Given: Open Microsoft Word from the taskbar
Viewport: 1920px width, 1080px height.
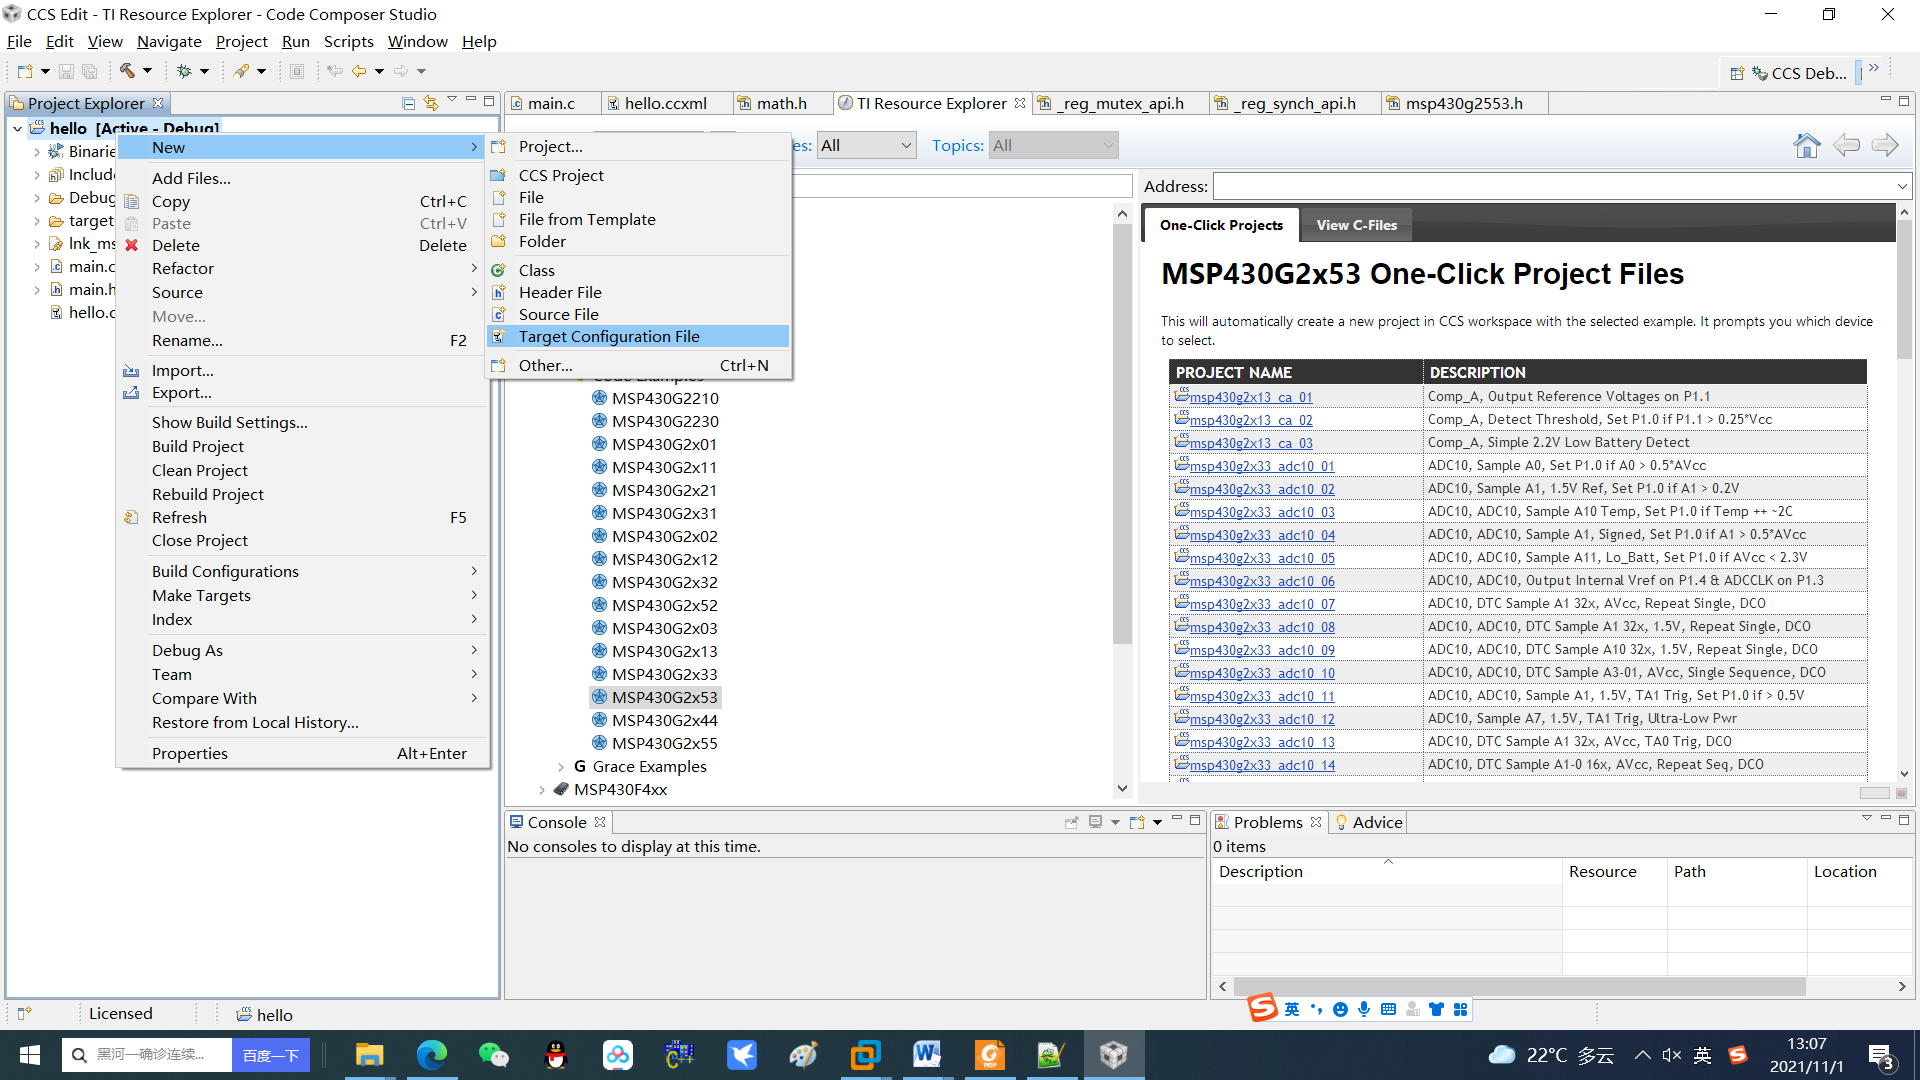Looking at the screenshot, I should [x=926, y=1055].
